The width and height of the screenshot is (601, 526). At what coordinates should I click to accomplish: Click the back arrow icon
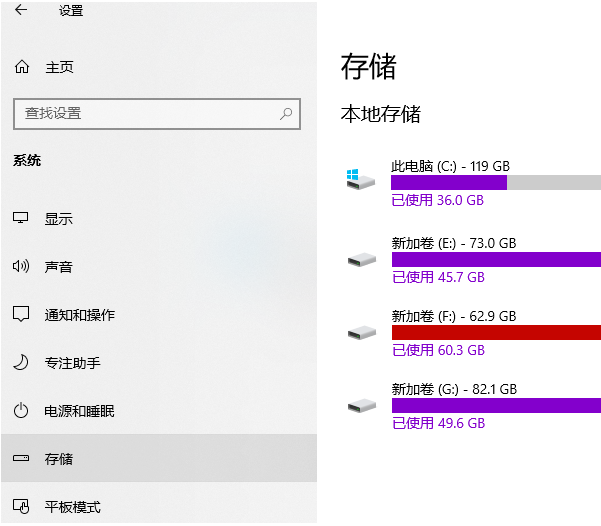point(21,11)
